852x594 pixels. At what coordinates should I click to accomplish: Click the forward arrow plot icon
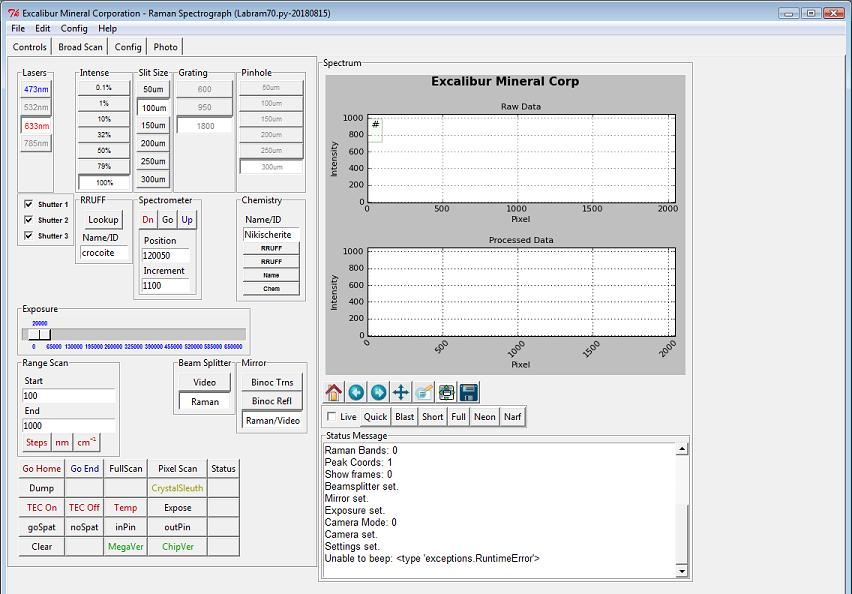379,392
